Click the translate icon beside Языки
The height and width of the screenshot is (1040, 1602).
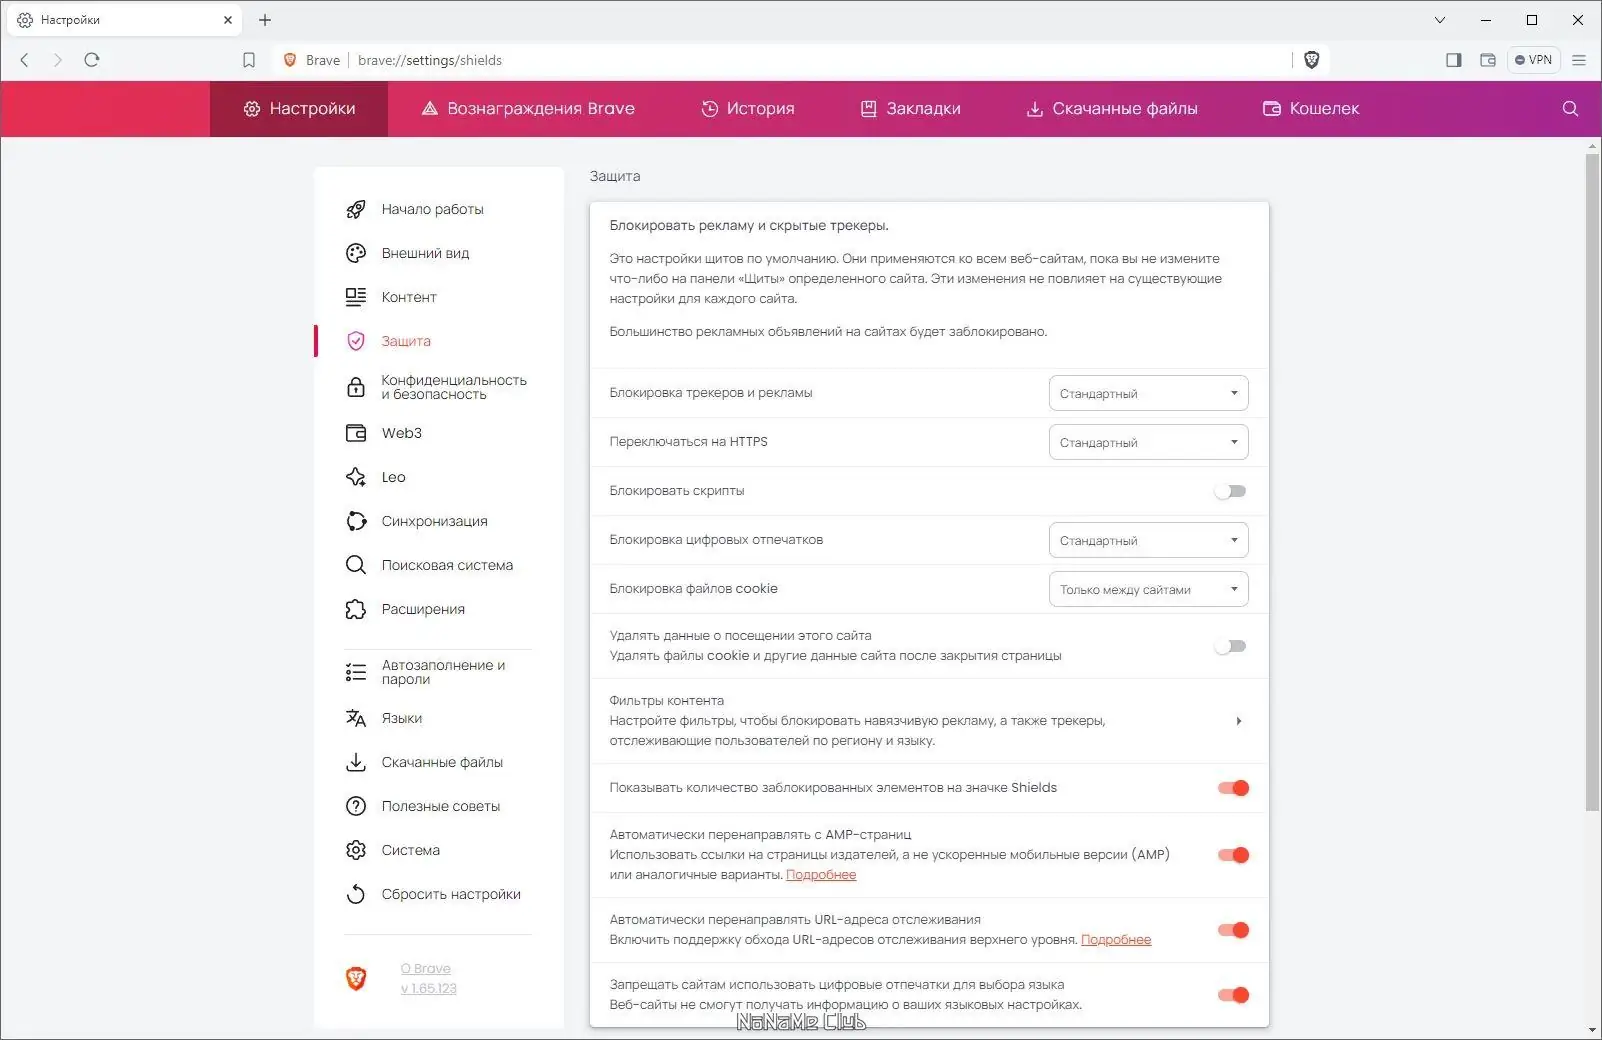click(x=356, y=718)
